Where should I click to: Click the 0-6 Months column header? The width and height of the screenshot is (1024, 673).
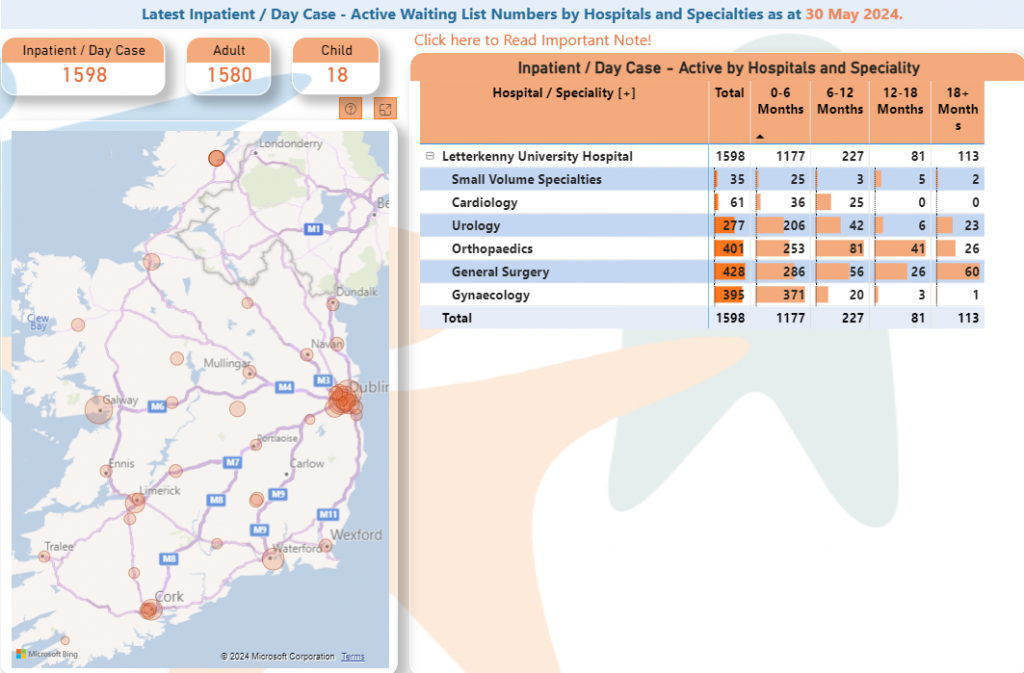click(780, 101)
